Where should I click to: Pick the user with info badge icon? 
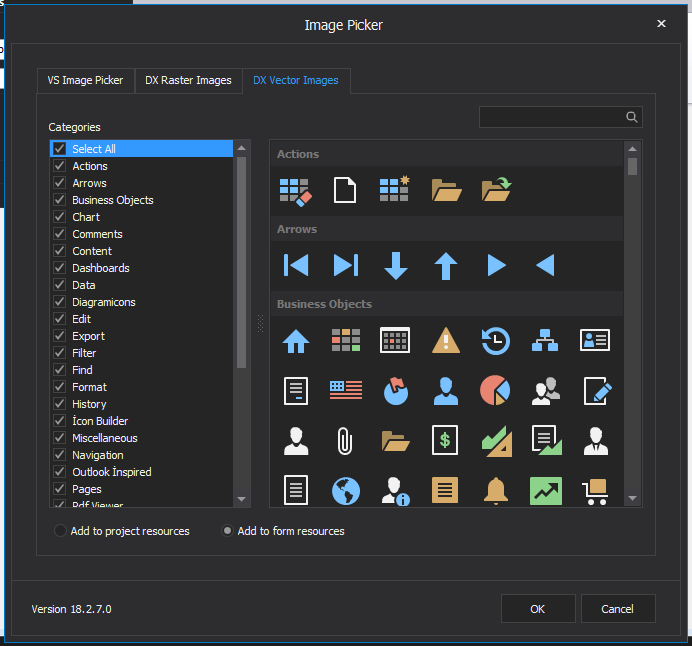click(x=395, y=491)
